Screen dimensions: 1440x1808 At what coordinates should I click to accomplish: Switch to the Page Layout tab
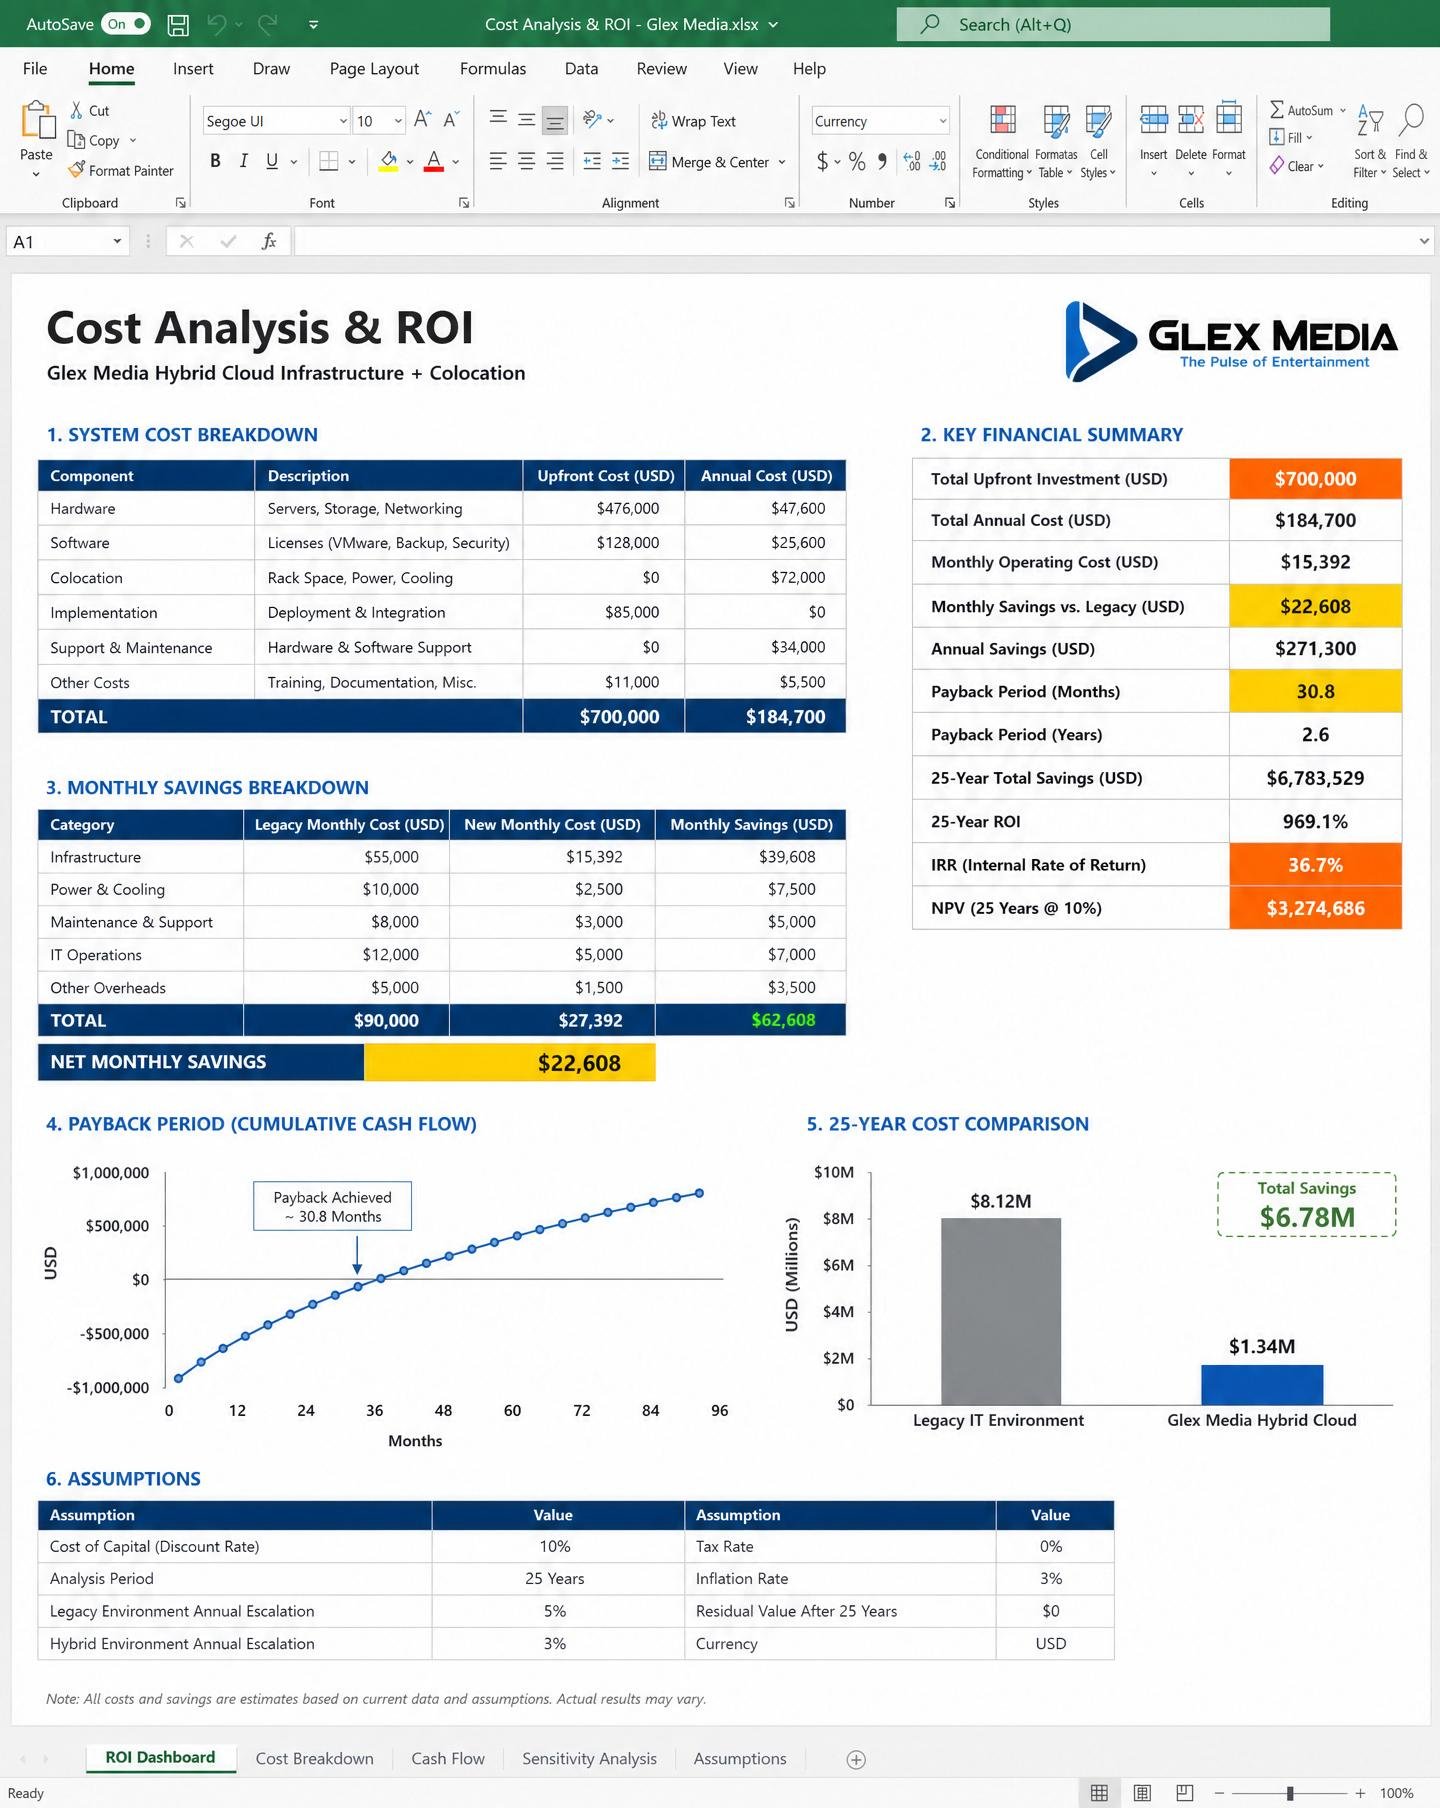pyautogui.click(x=374, y=68)
